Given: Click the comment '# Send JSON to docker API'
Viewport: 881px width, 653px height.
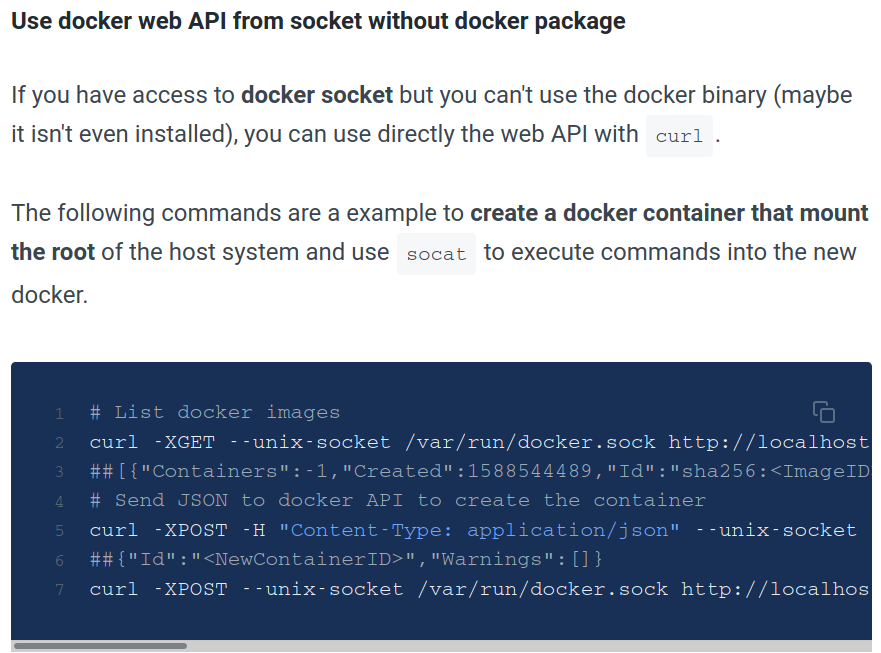Looking at the screenshot, I should [397, 500].
